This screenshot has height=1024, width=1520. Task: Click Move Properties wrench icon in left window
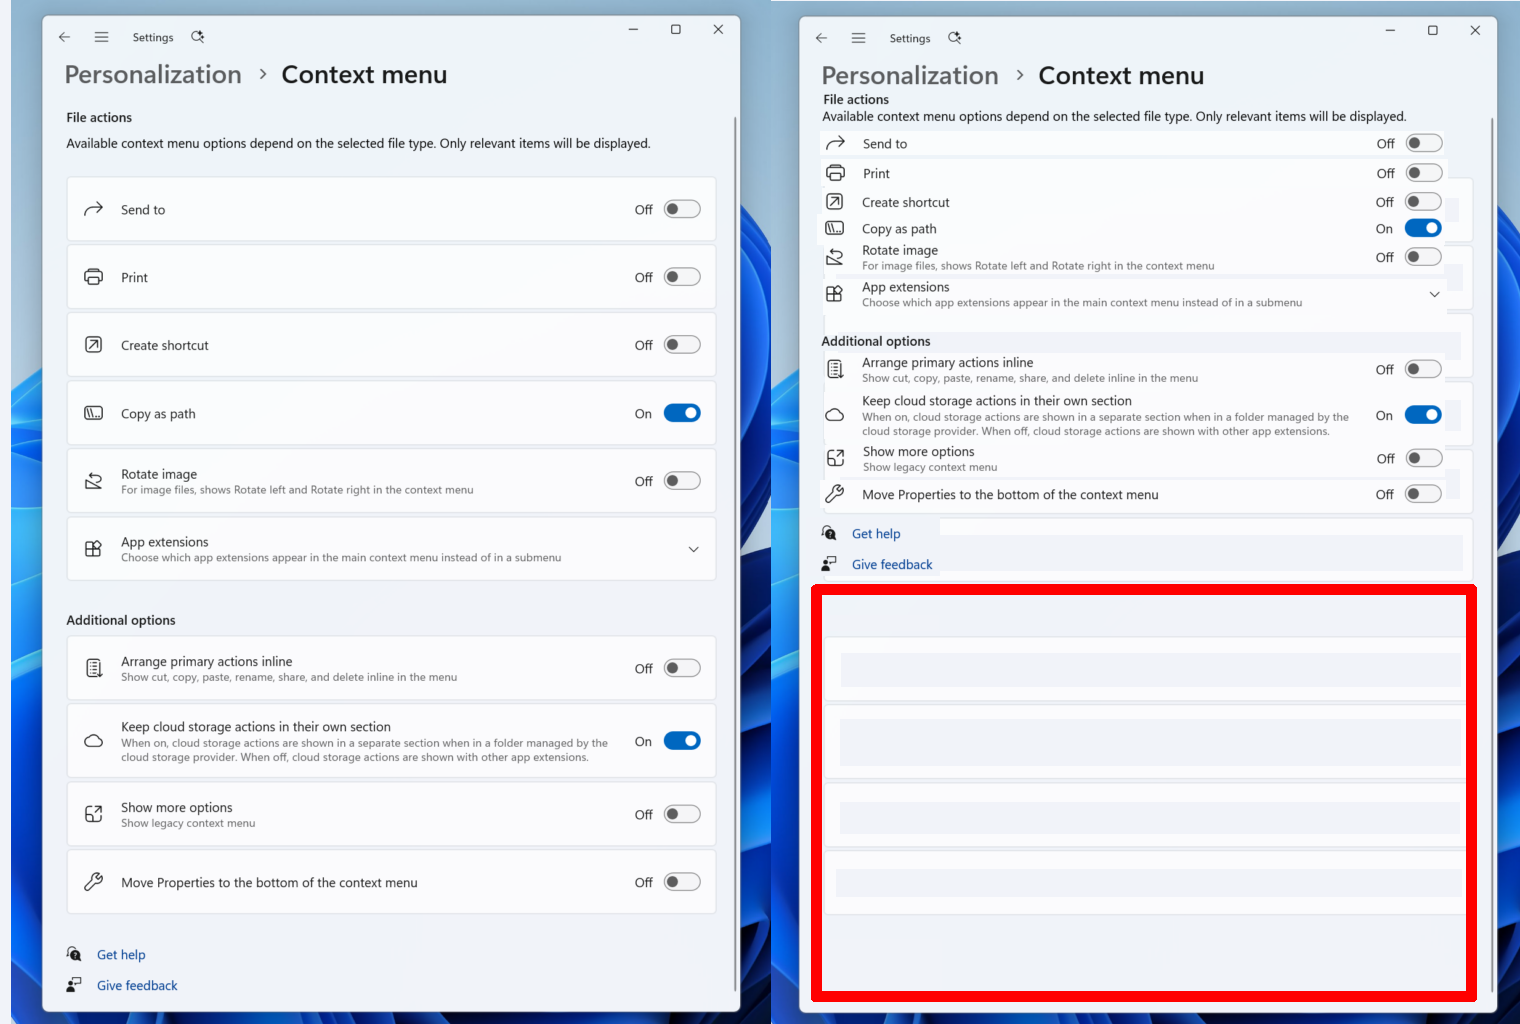[x=93, y=882]
